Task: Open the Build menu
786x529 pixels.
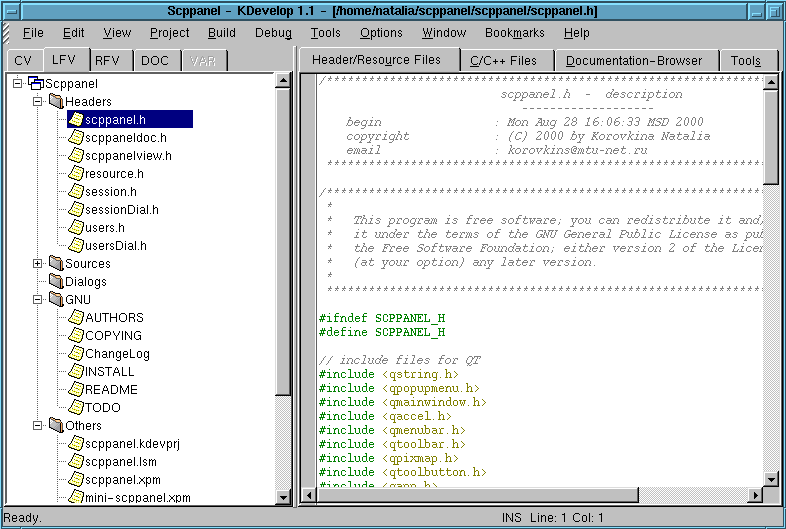Action: click(222, 33)
